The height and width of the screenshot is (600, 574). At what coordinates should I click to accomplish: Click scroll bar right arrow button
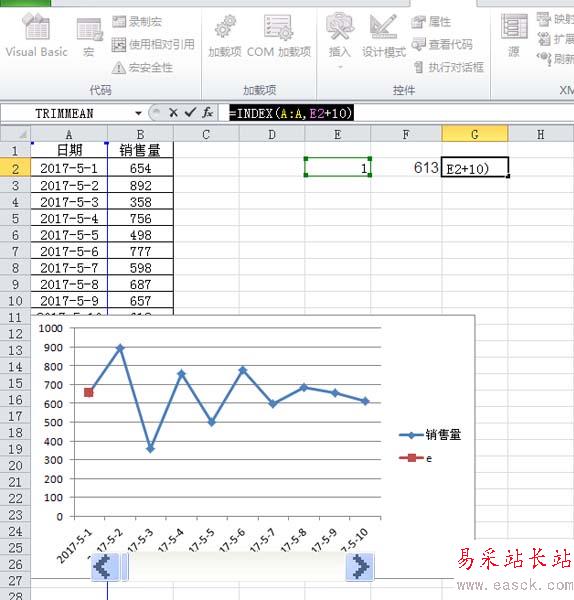[360, 566]
